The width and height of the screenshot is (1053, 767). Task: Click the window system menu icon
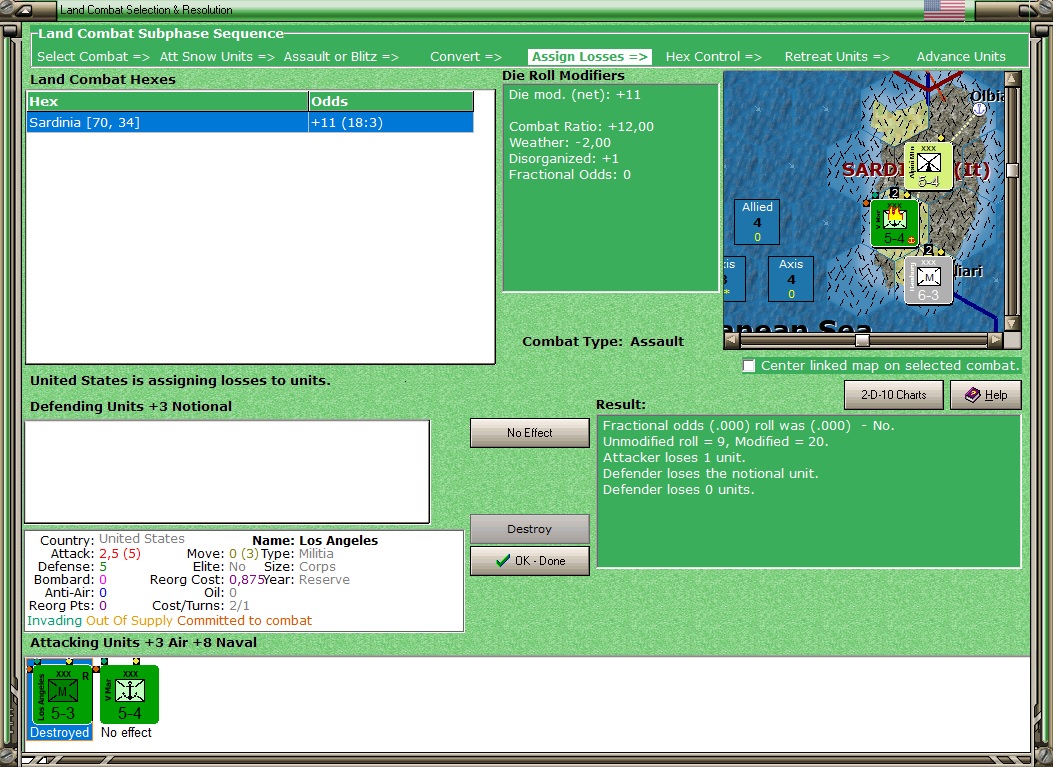tap(23, 10)
